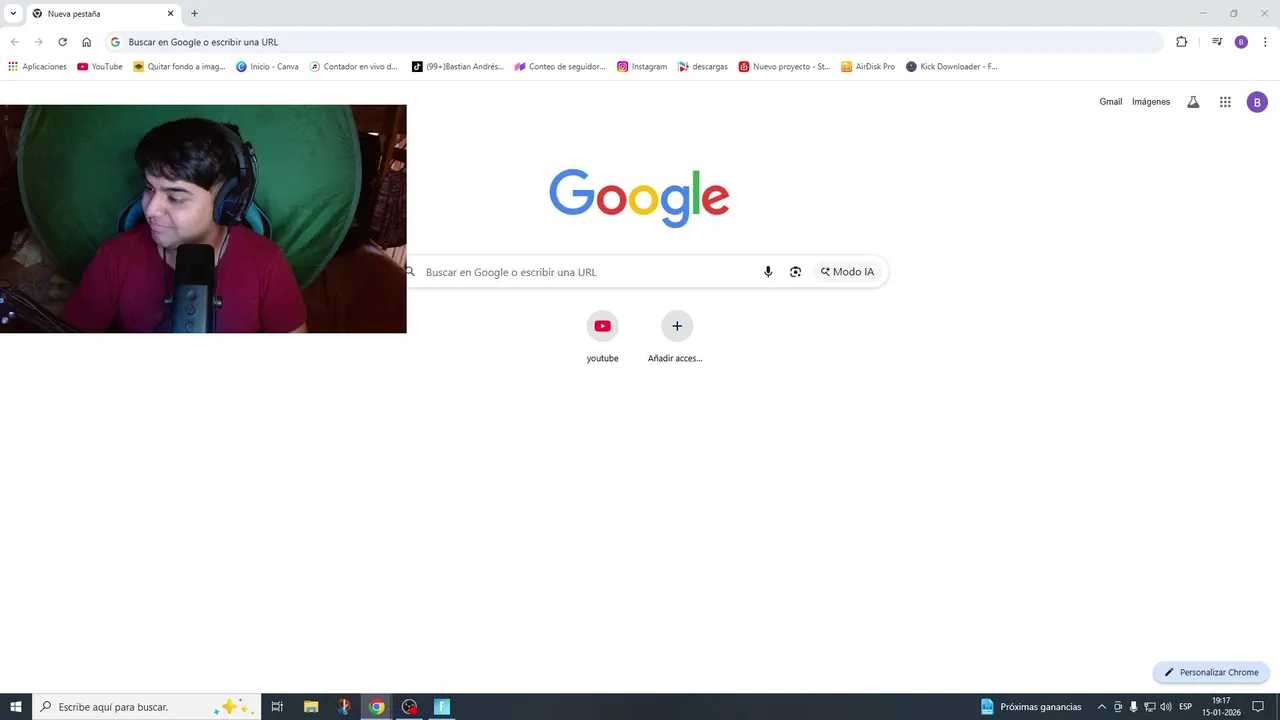Click the Google logo
Screen dimensions: 1280x720
pyautogui.click(x=639, y=197)
